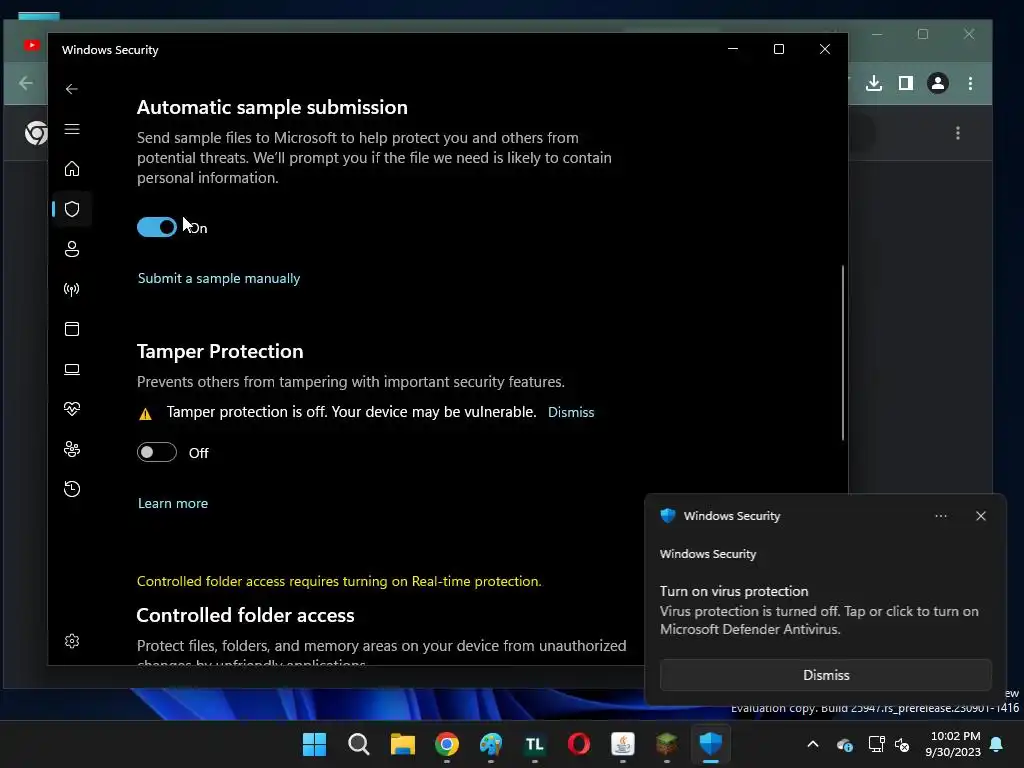
Task: Click the Turn on virus protection notification text
Action: (x=734, y=591)
